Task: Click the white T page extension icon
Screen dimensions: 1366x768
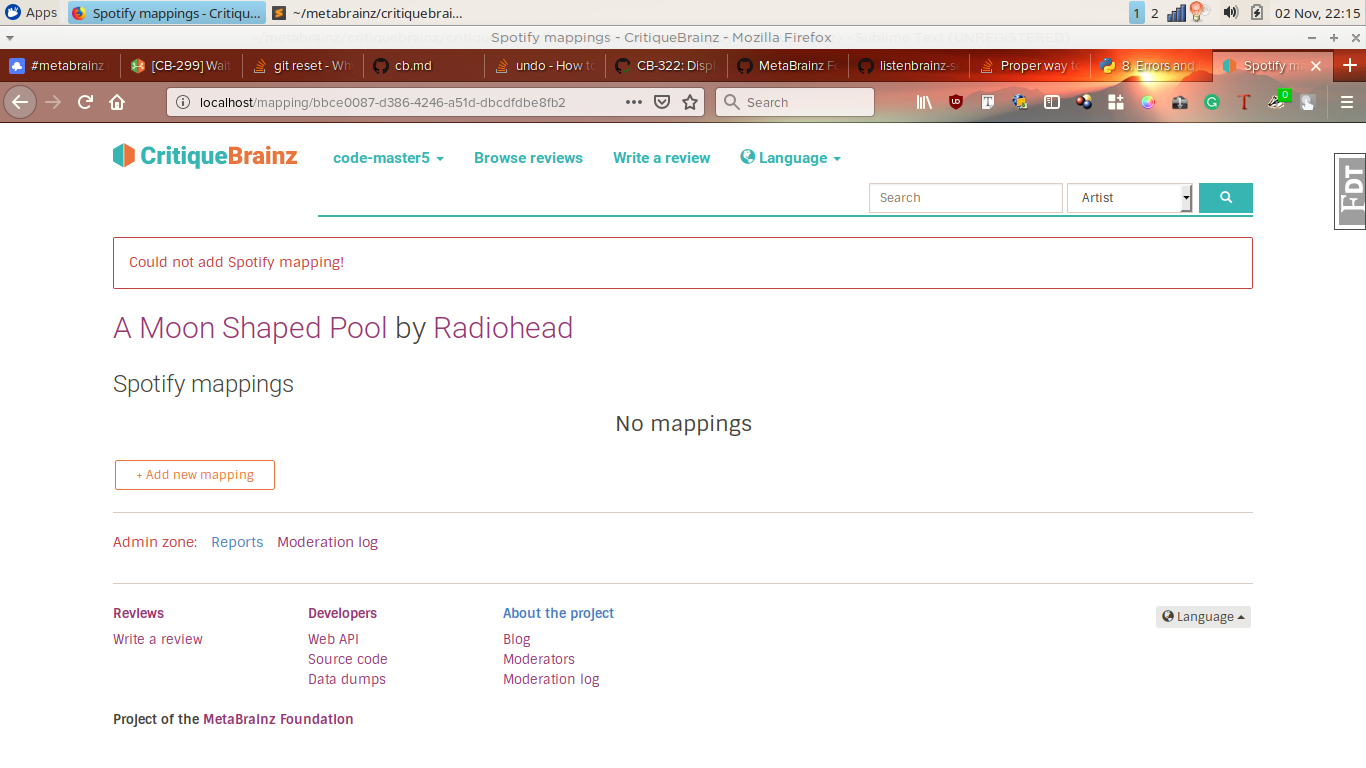Action: coord(988,102)
